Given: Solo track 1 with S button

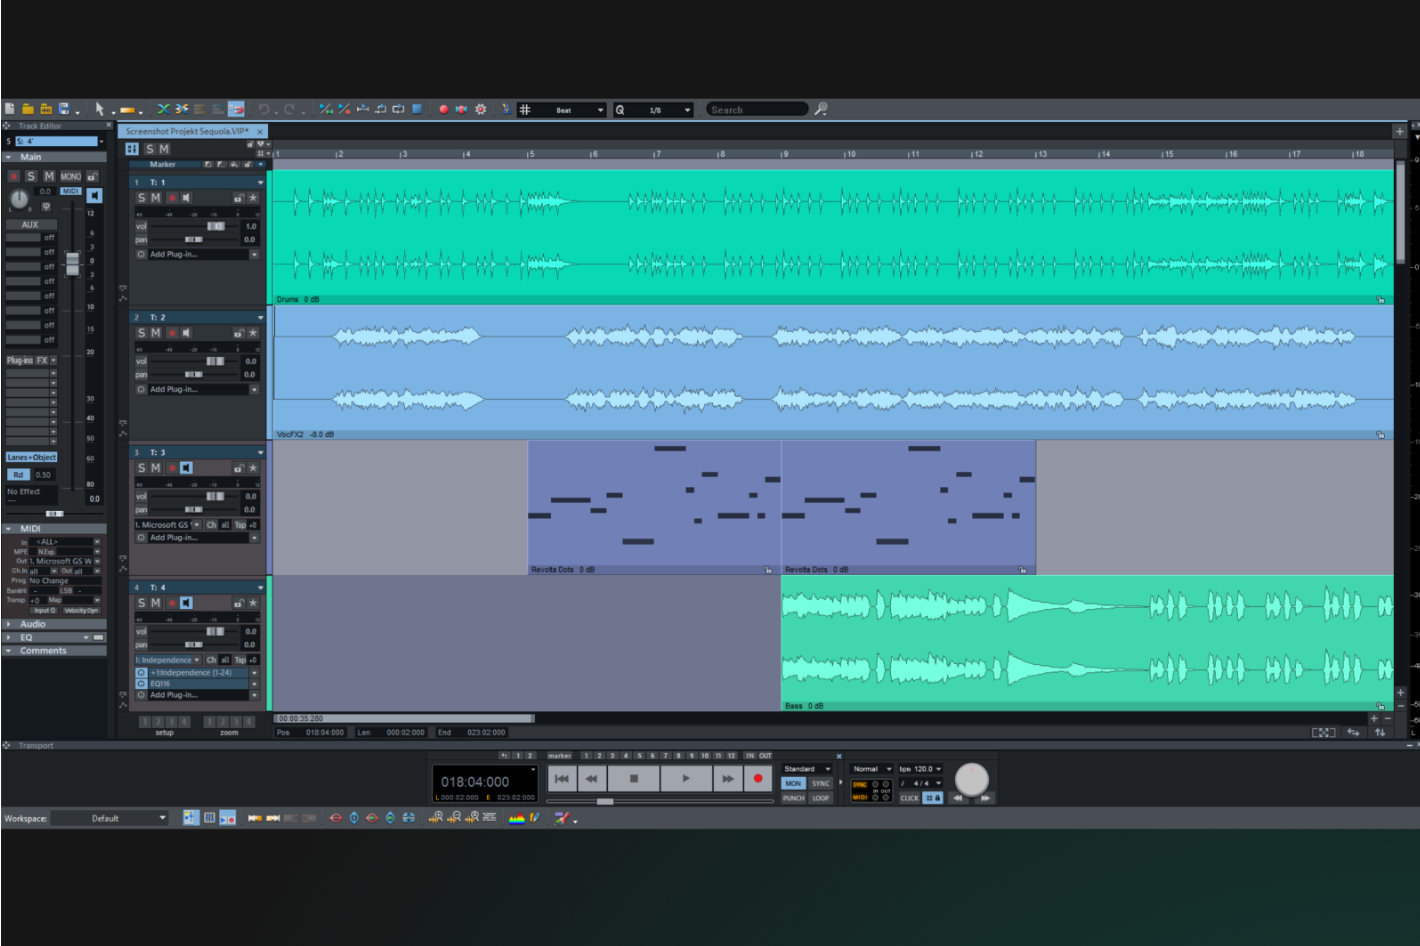Looking at the screenshot, I should pos(141,198).
